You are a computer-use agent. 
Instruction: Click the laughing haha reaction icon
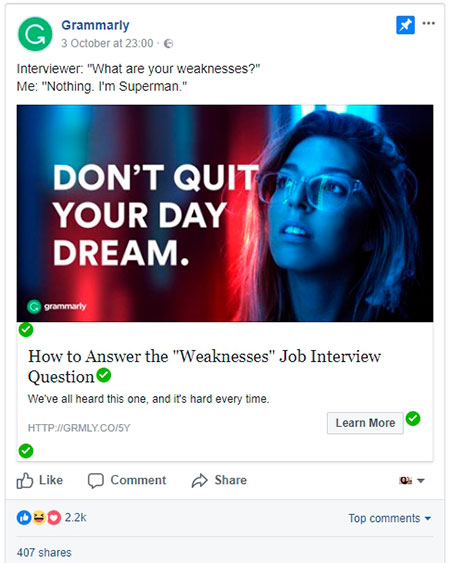coord(38,517)
